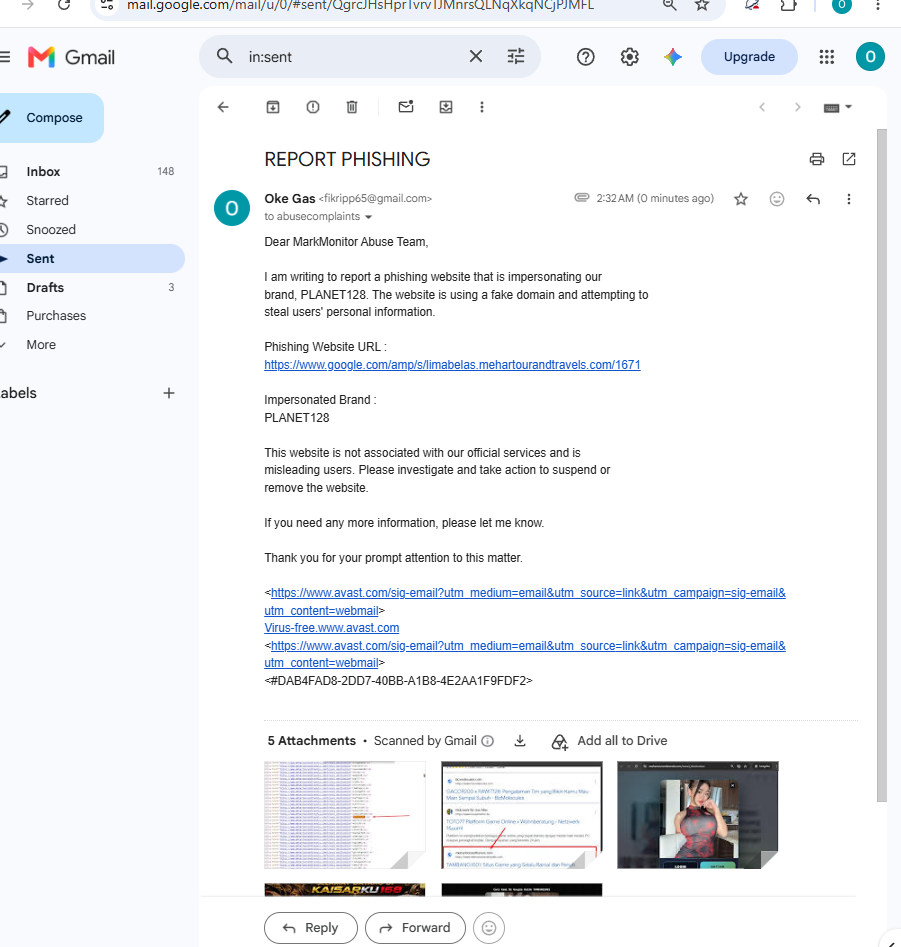Open the phishing website URL link
Screen dimensions: 901x947
tap(452, 365)
